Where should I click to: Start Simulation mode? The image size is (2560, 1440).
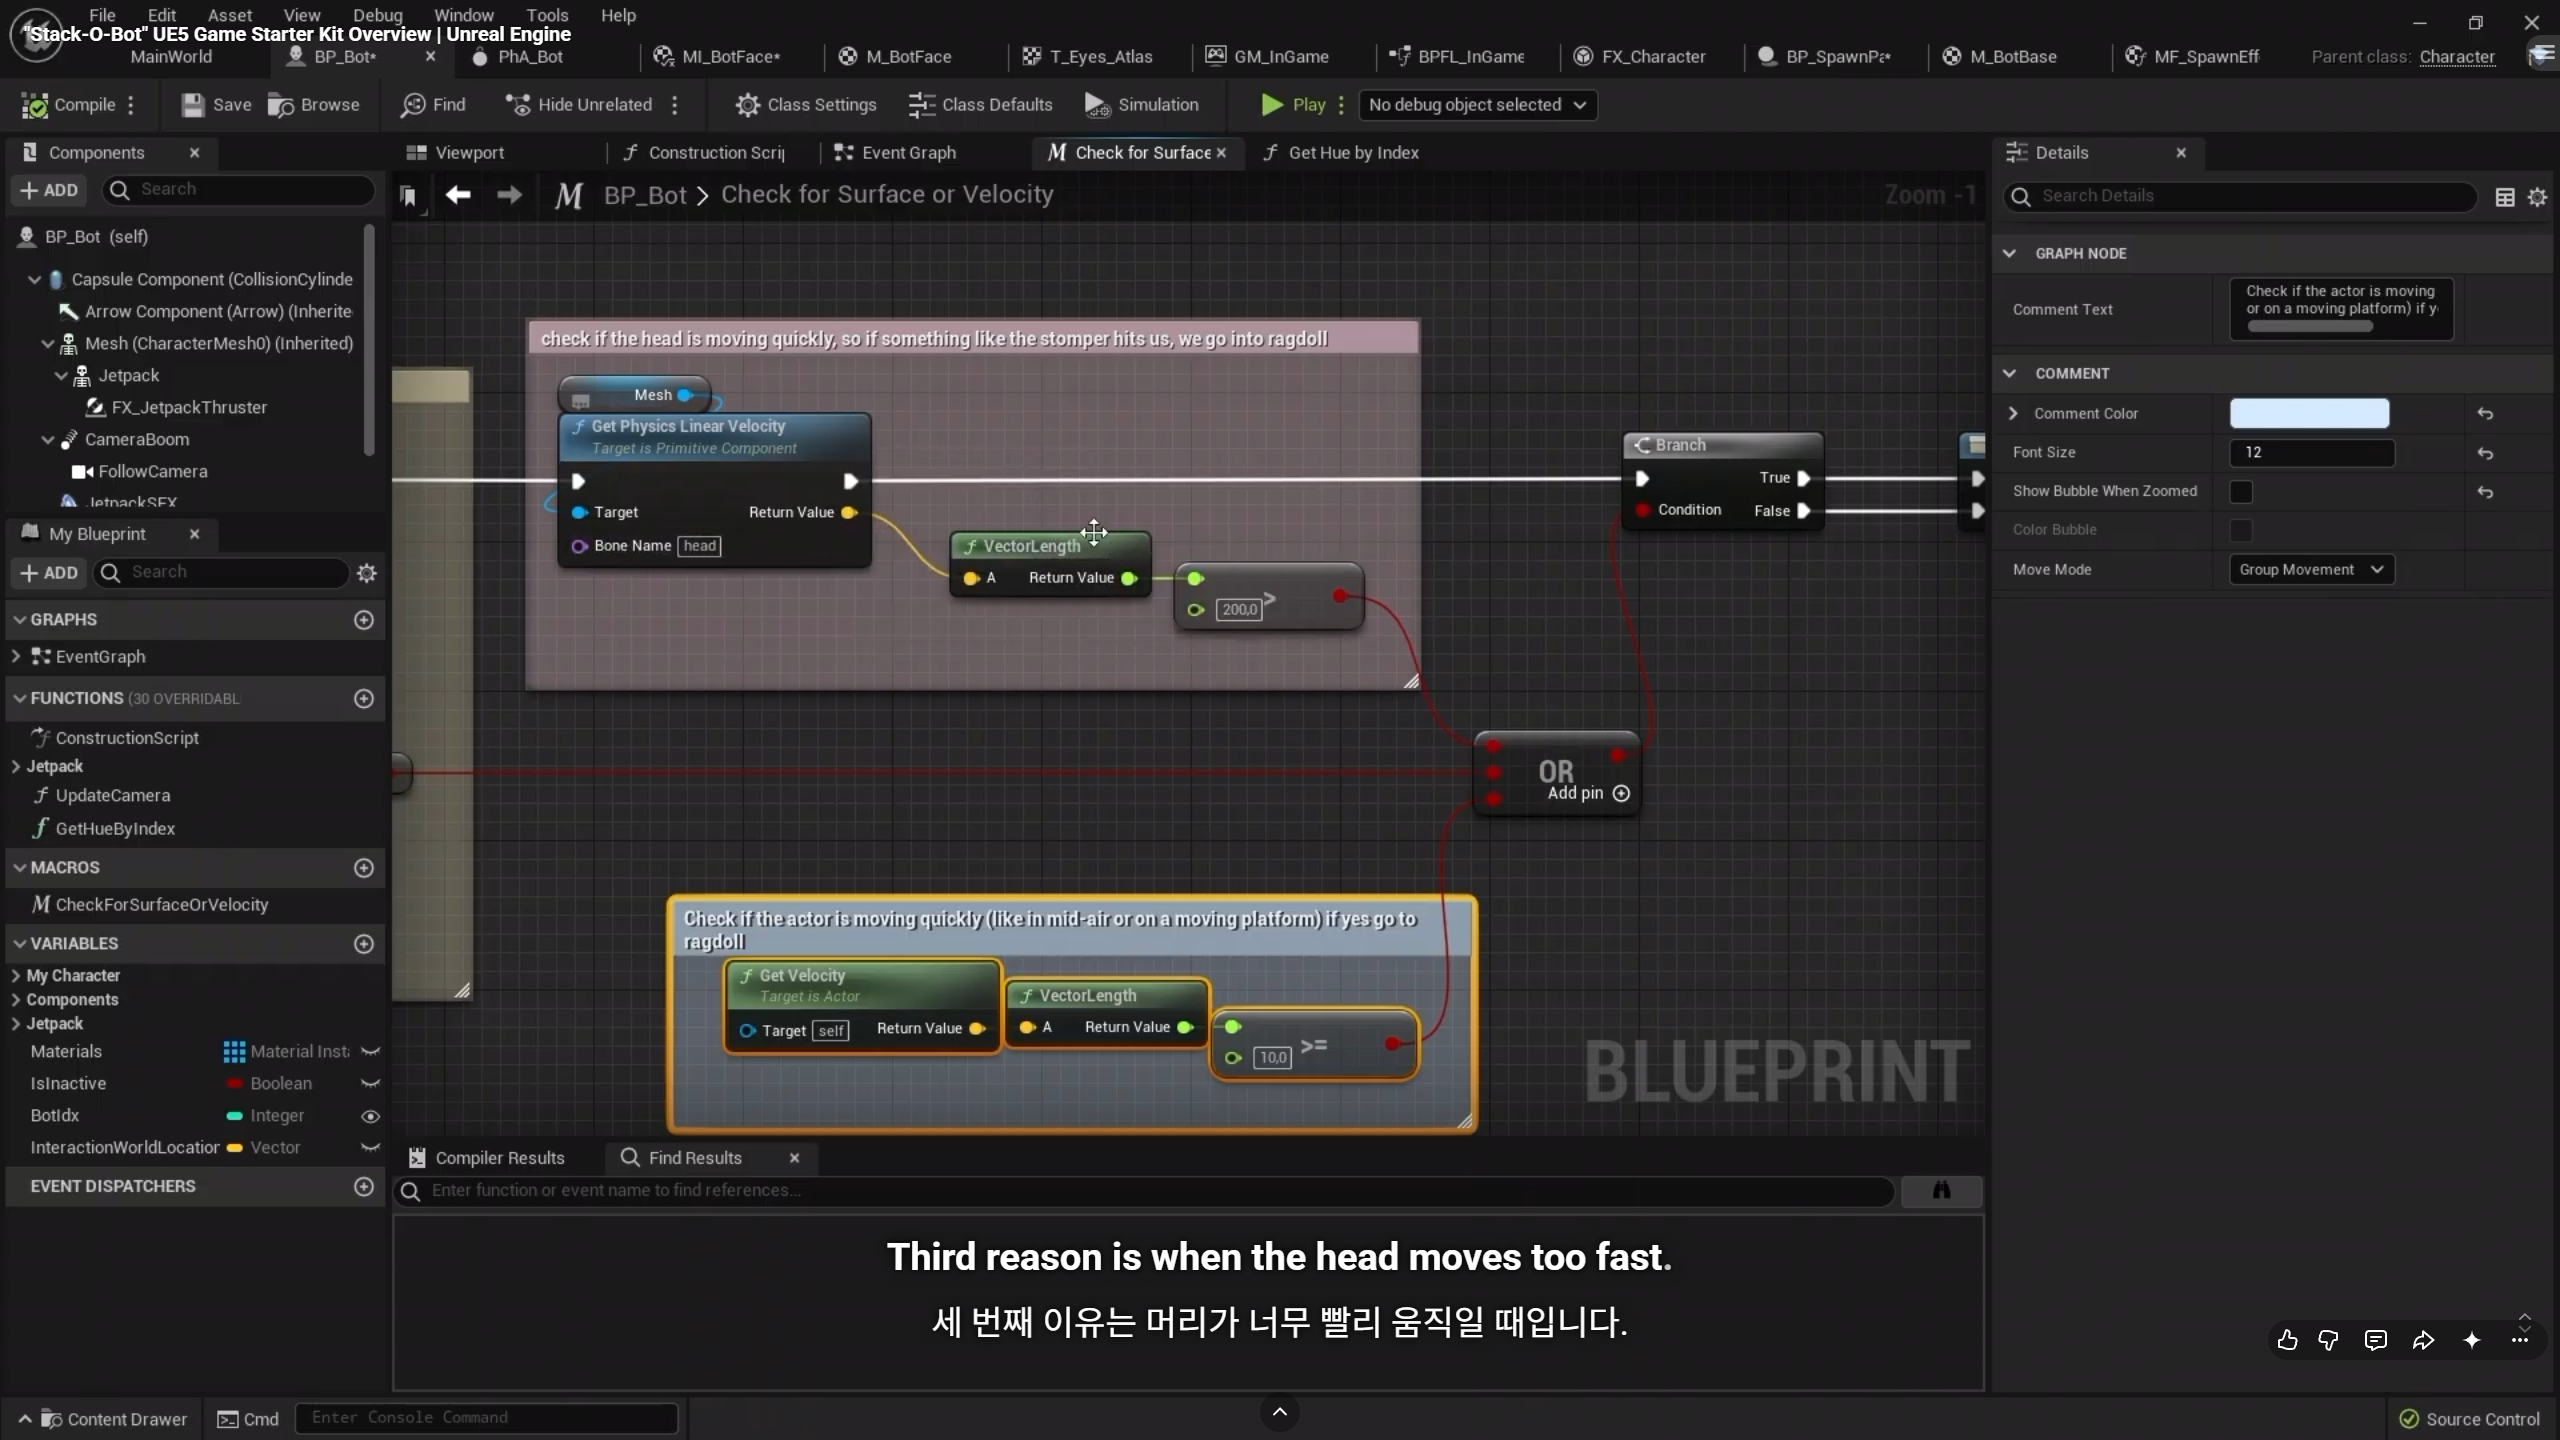tap(1142, 105)
